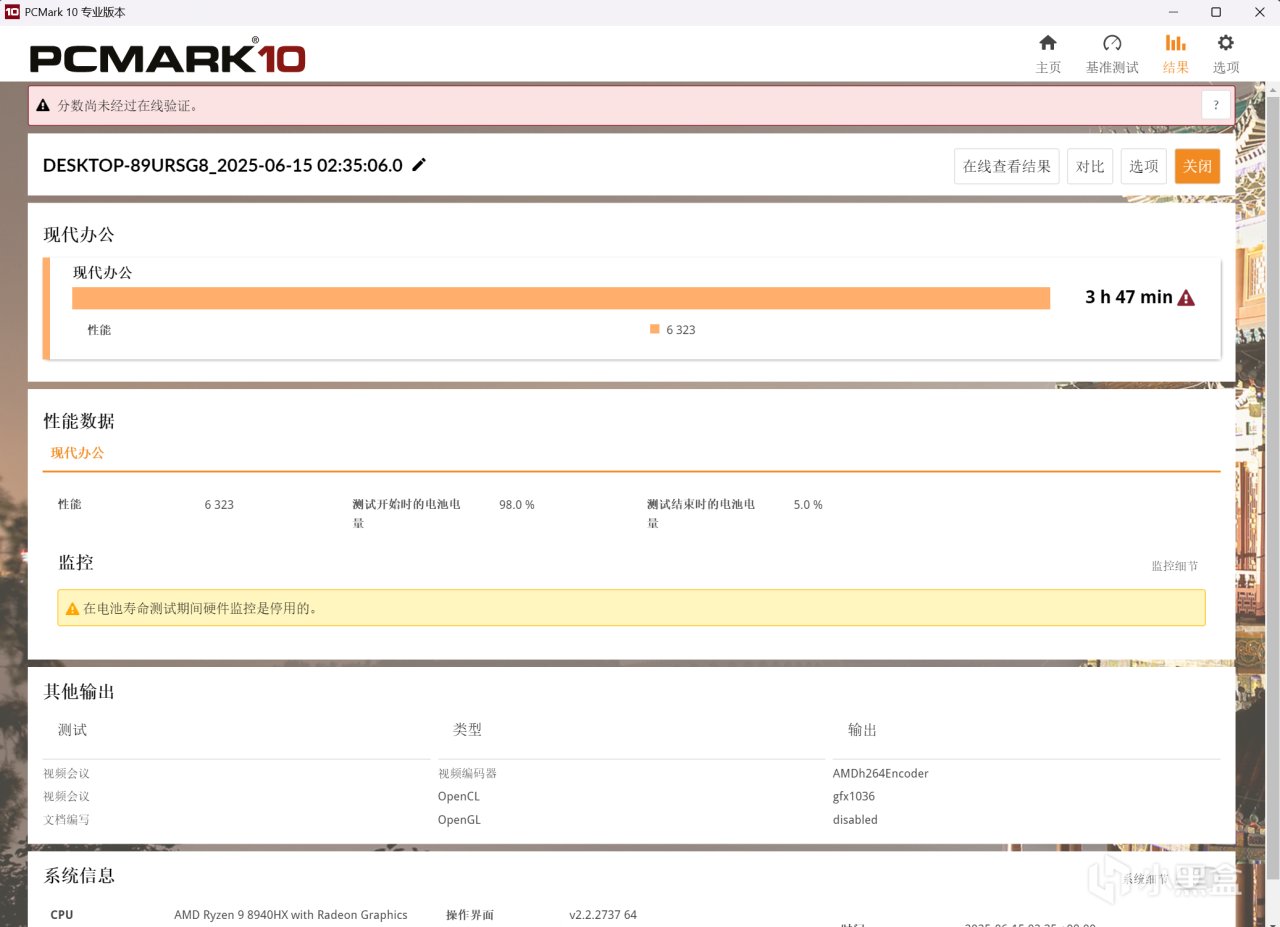Screen dimensions: 1280x927
Task: Open 选项 with the gear icon
Action: click(1226, 54)
